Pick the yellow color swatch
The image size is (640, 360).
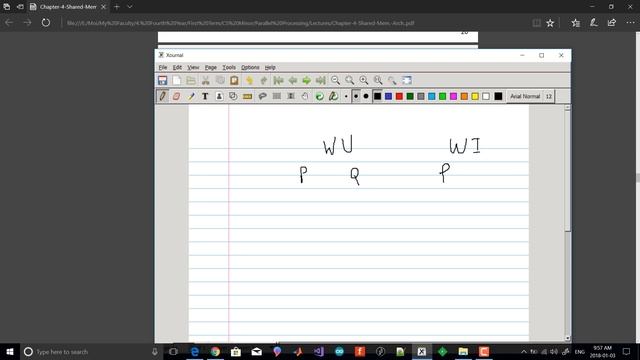pos(475,96)
